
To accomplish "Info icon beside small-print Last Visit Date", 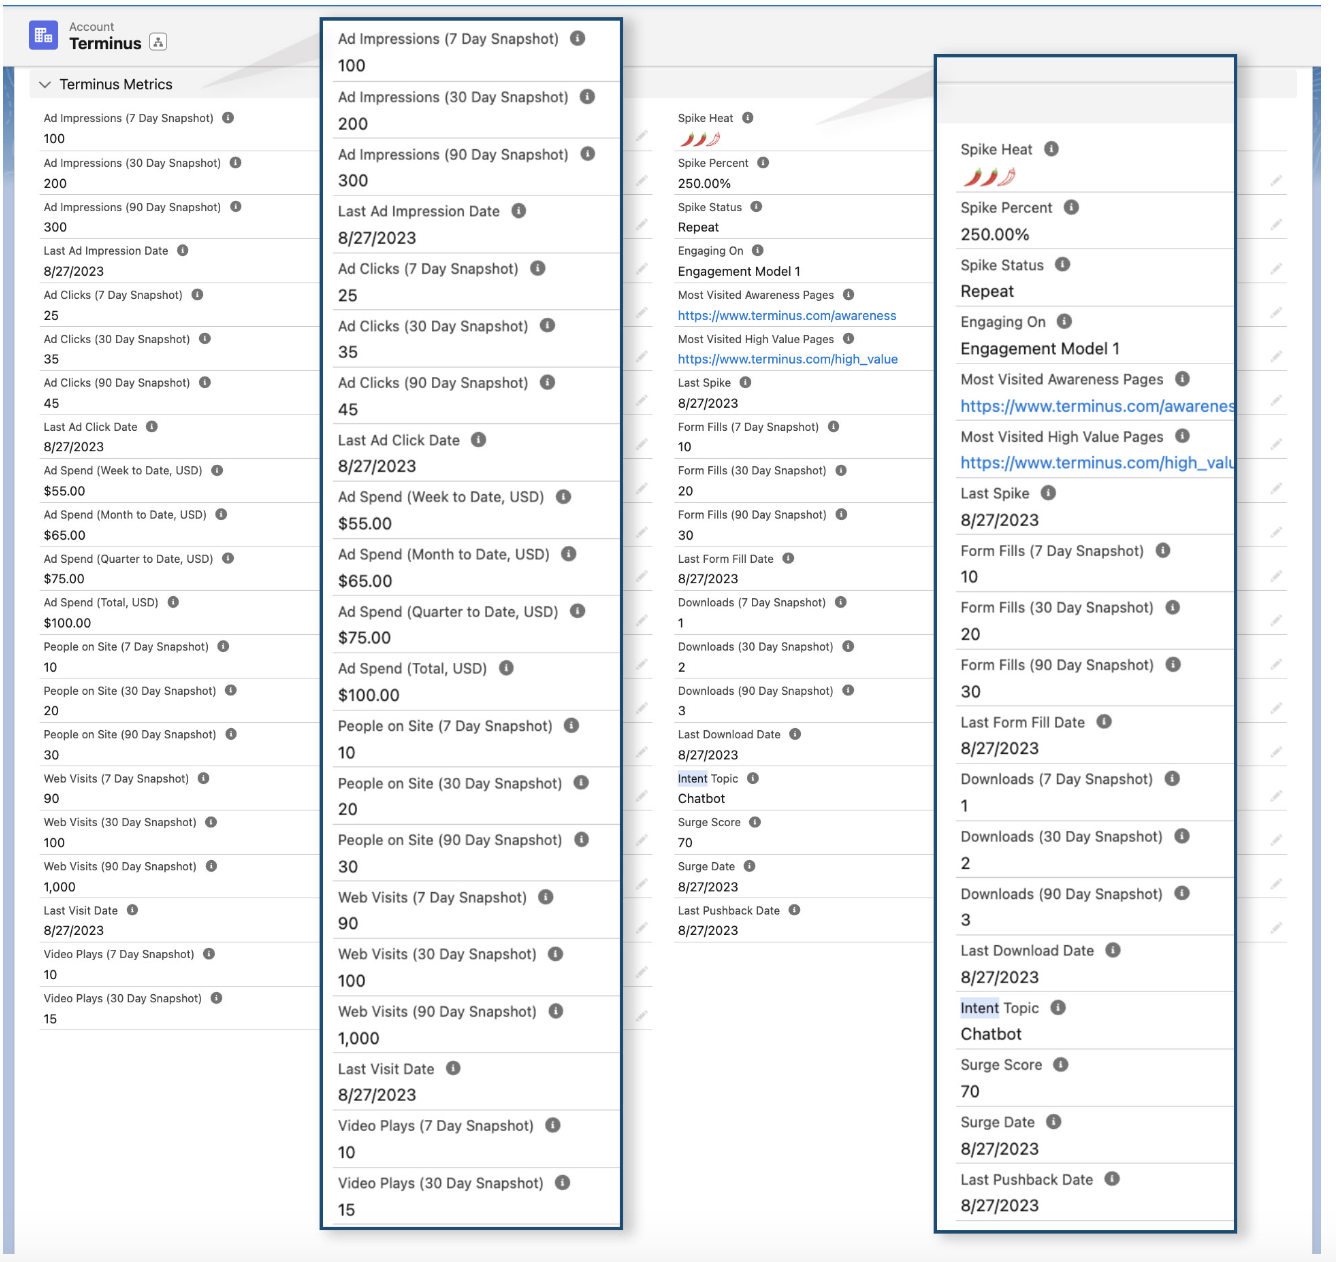I will pos(133,910).
